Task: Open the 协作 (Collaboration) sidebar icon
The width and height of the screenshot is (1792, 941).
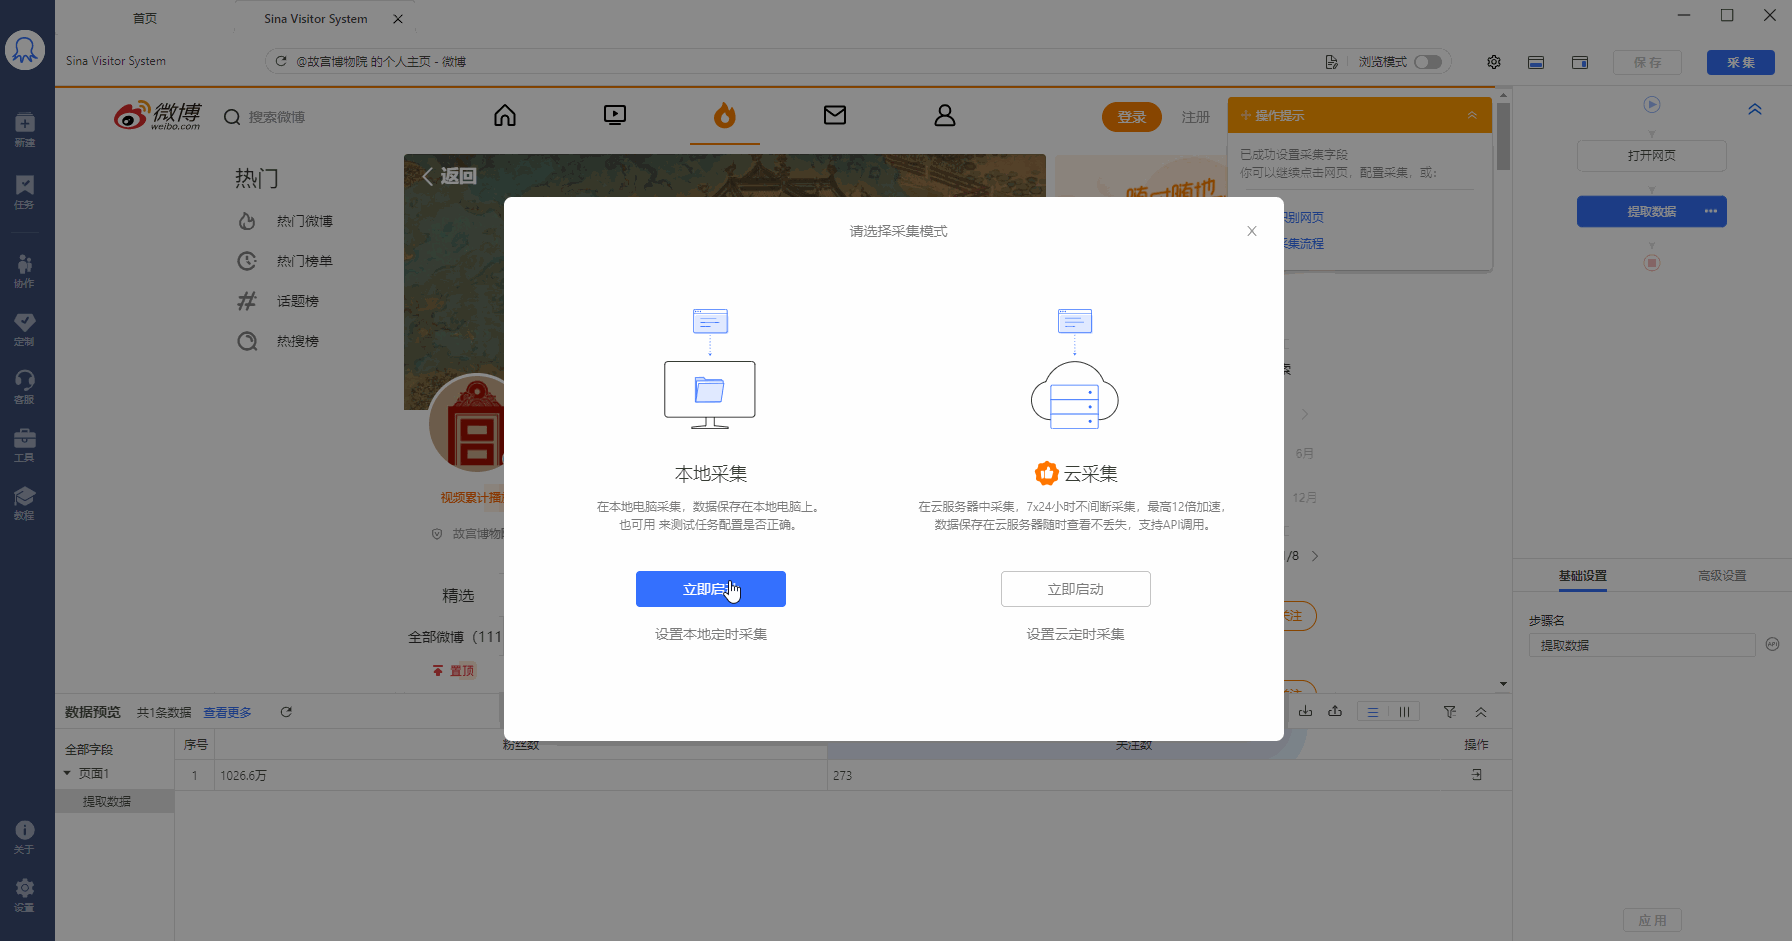Action: tap(25, 270)
